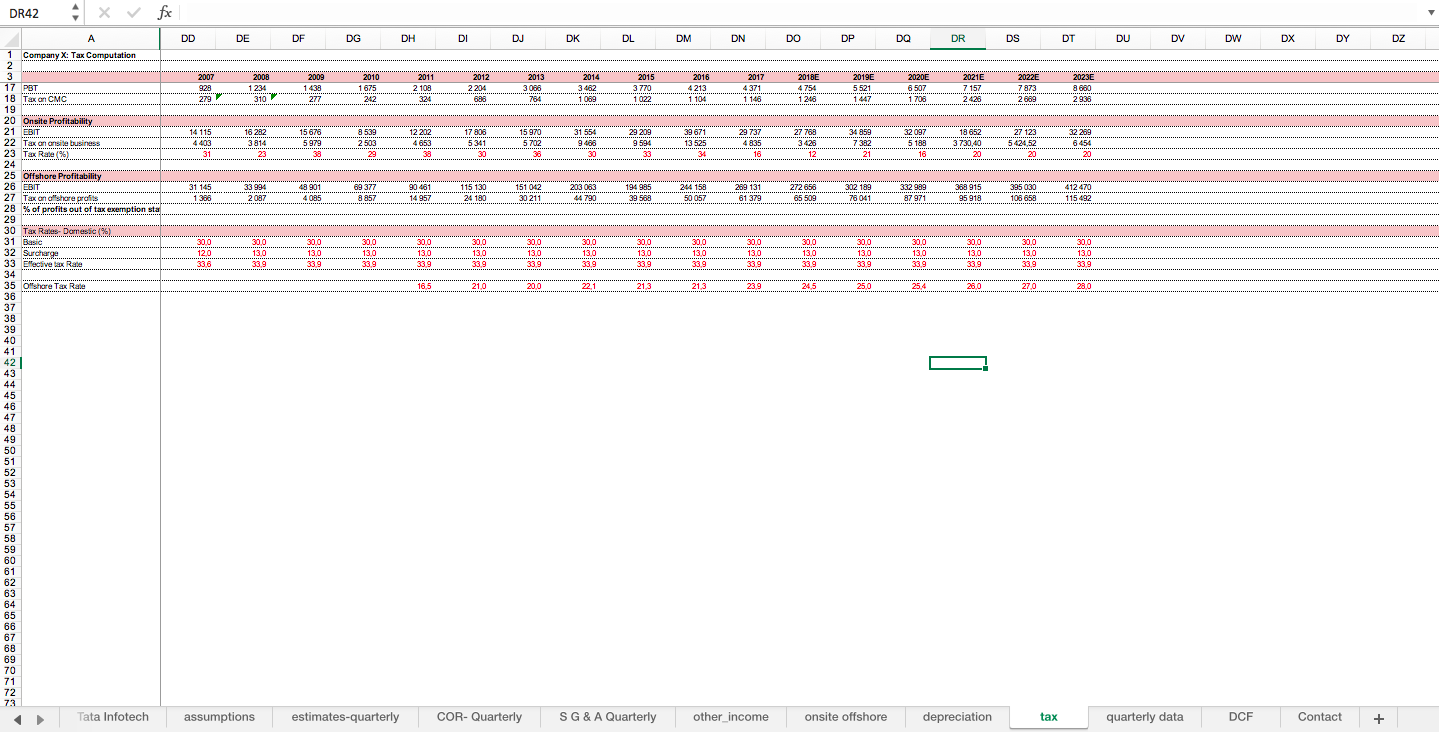Click the Name Box down stepper arrow

(74, 18)
